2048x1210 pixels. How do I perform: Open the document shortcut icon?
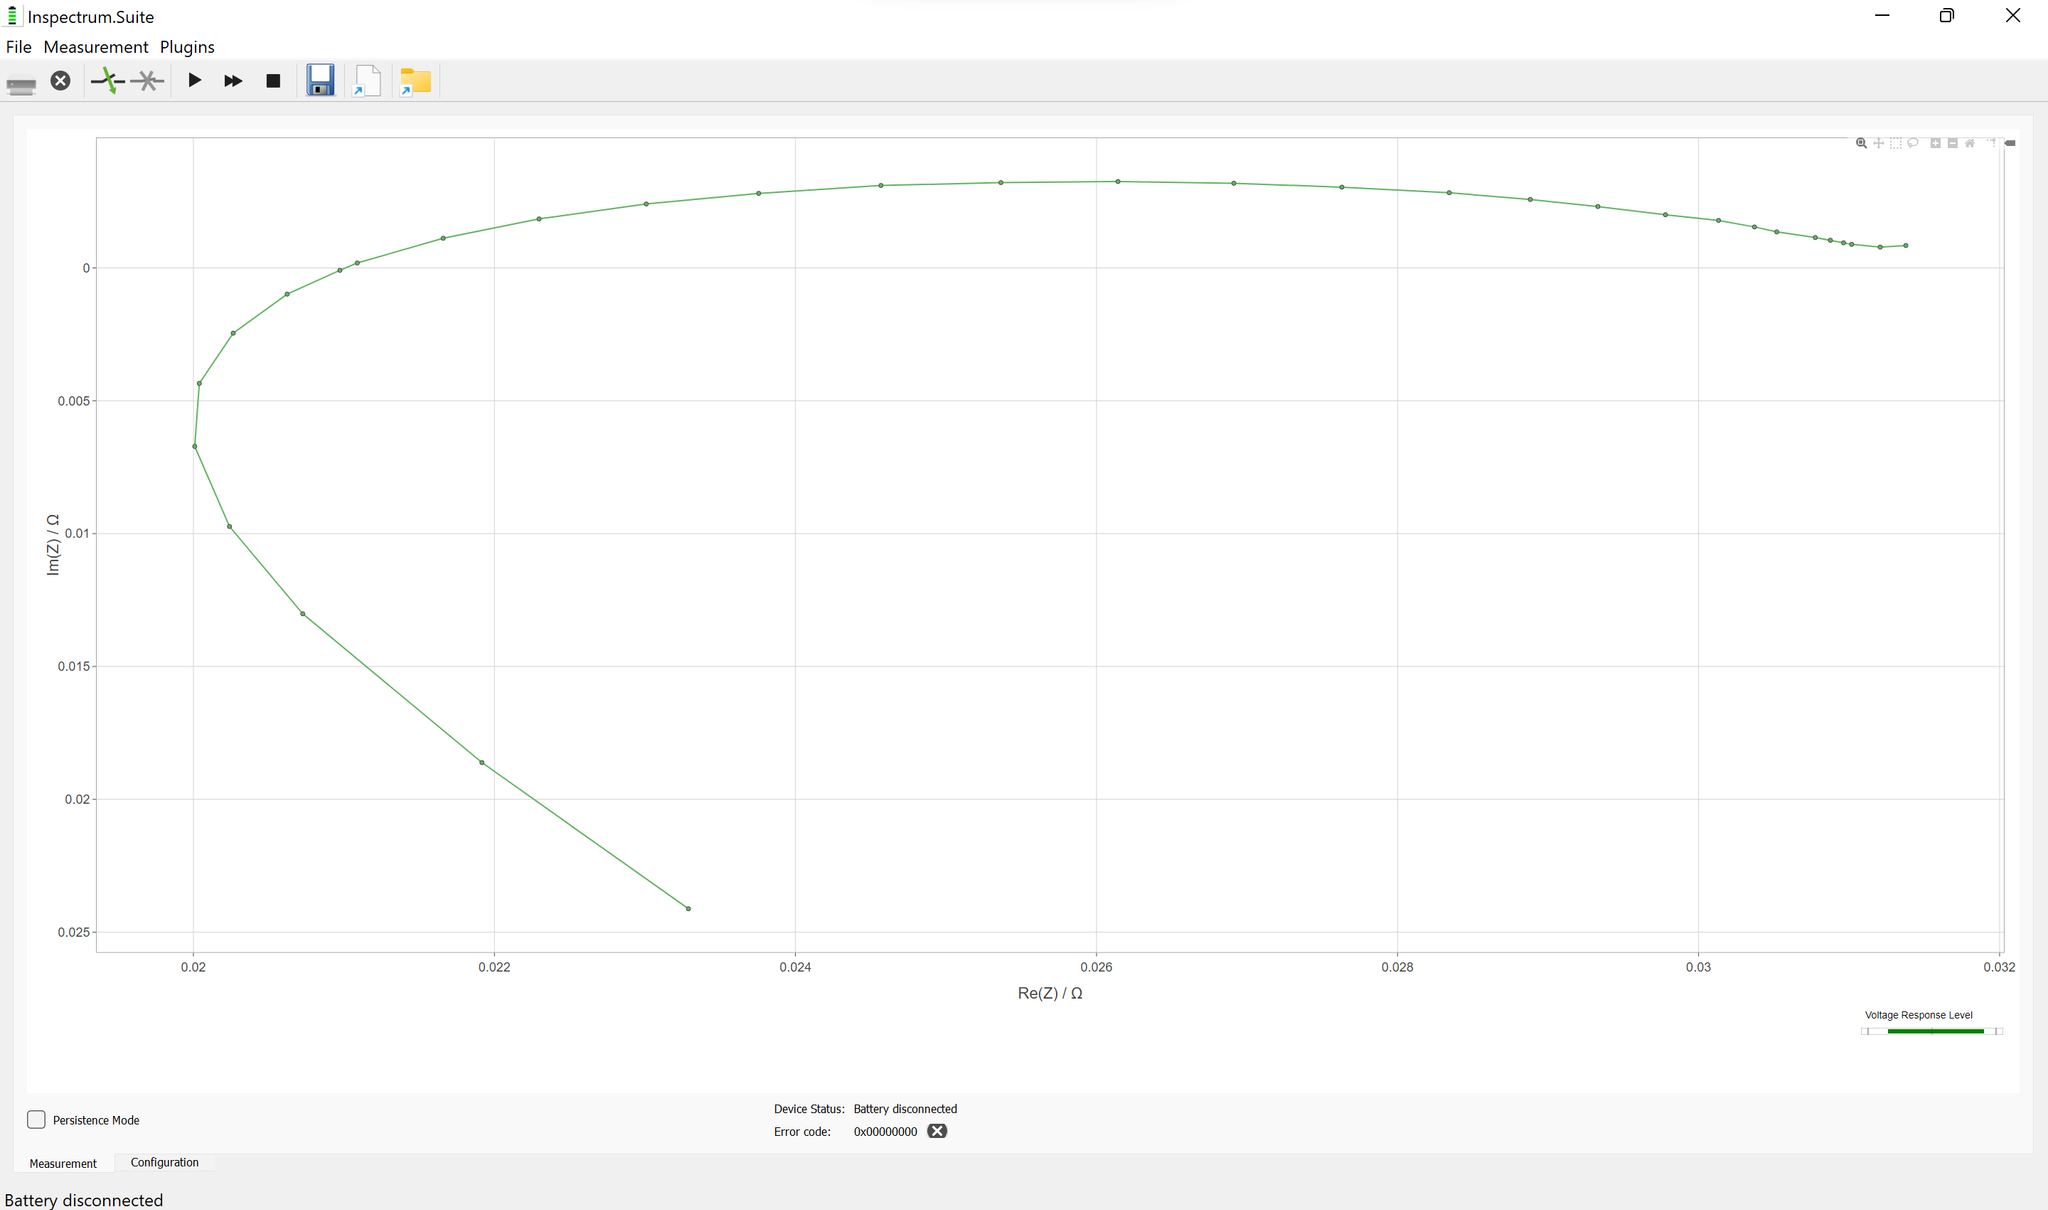coord(366,81)
